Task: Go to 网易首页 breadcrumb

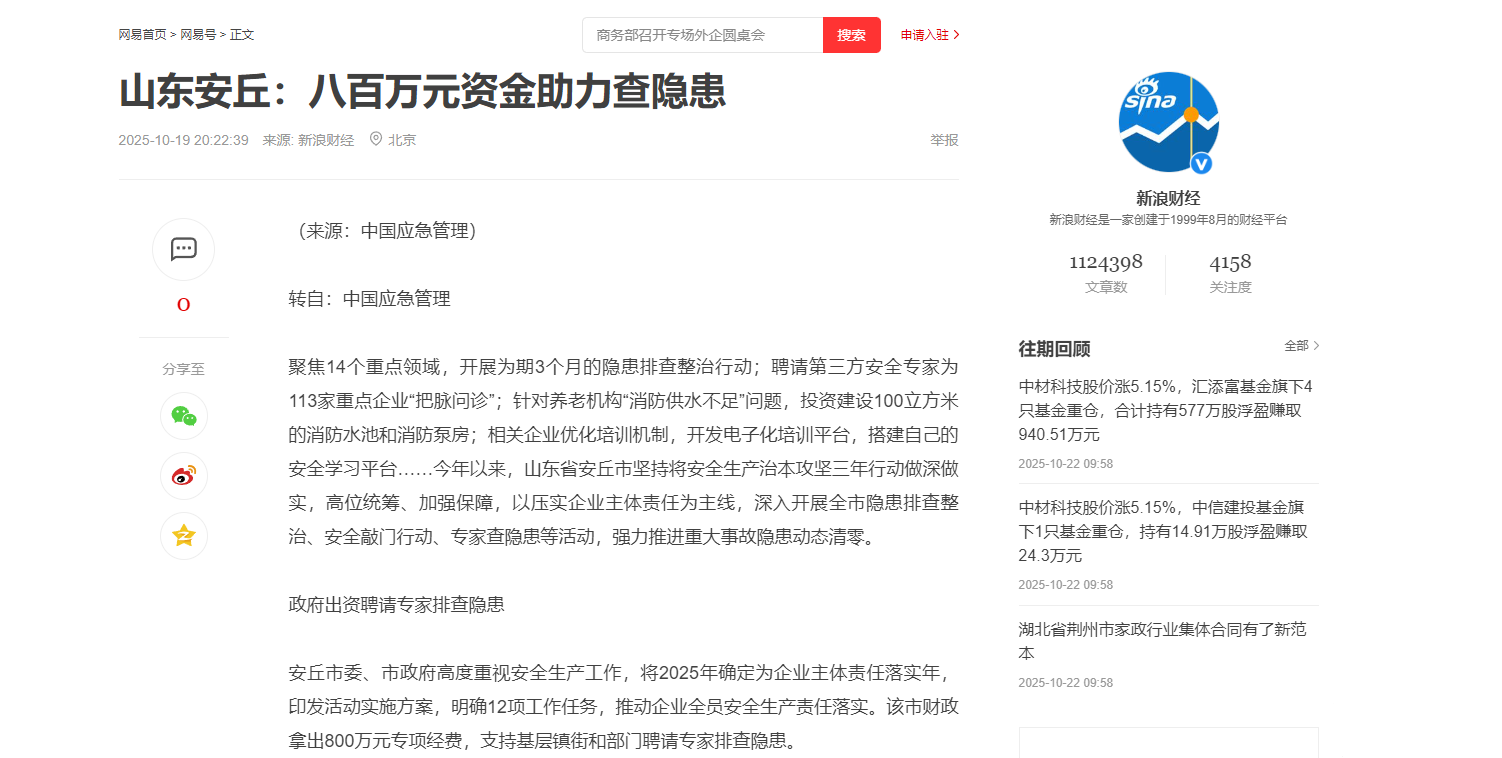Action: (x=142, y=35)
